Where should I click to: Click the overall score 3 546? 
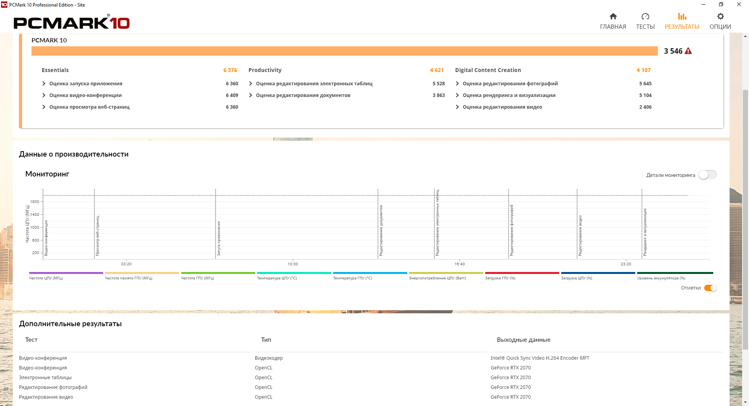tap(673, 51)
